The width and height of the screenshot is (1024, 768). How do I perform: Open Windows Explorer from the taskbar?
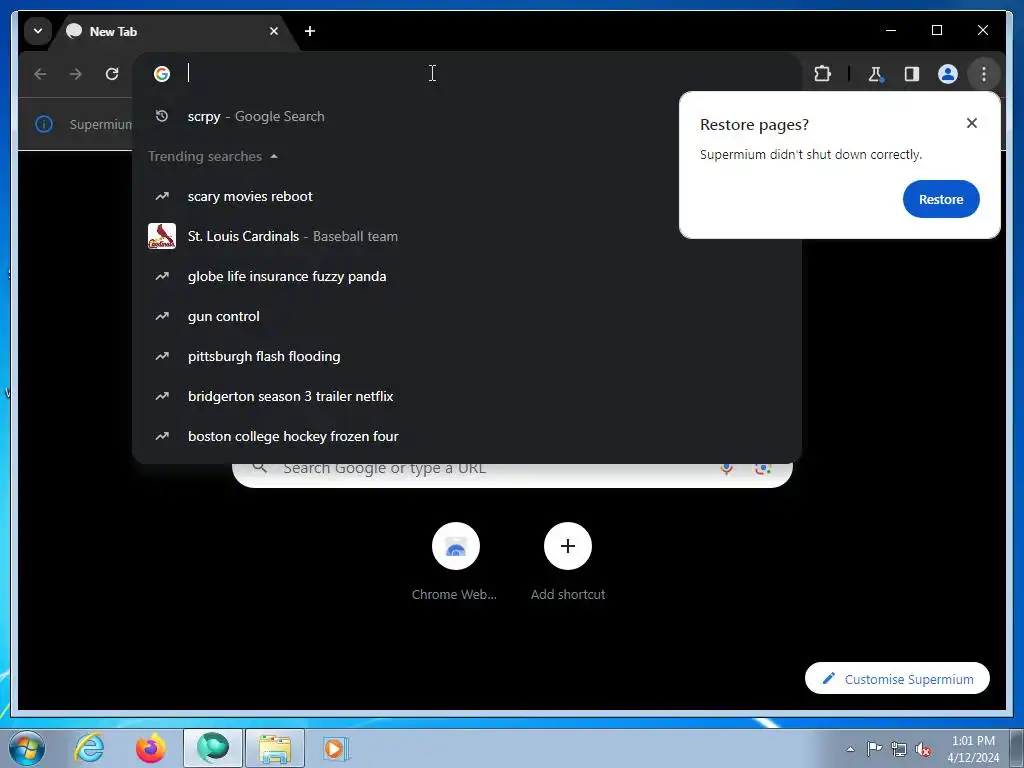275,748
